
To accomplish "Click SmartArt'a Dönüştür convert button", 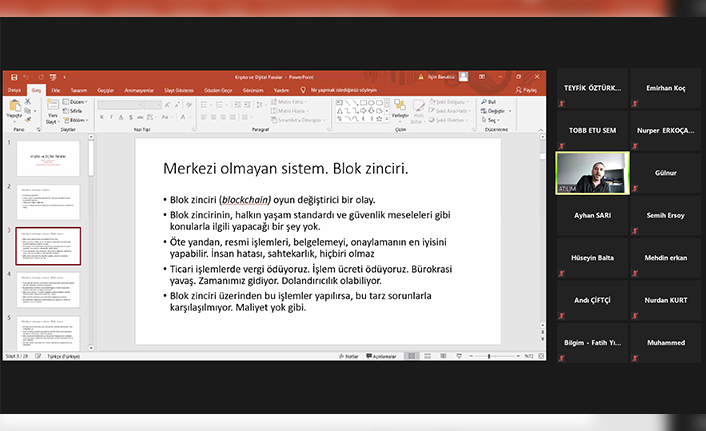I will click(x=298, y=120).
